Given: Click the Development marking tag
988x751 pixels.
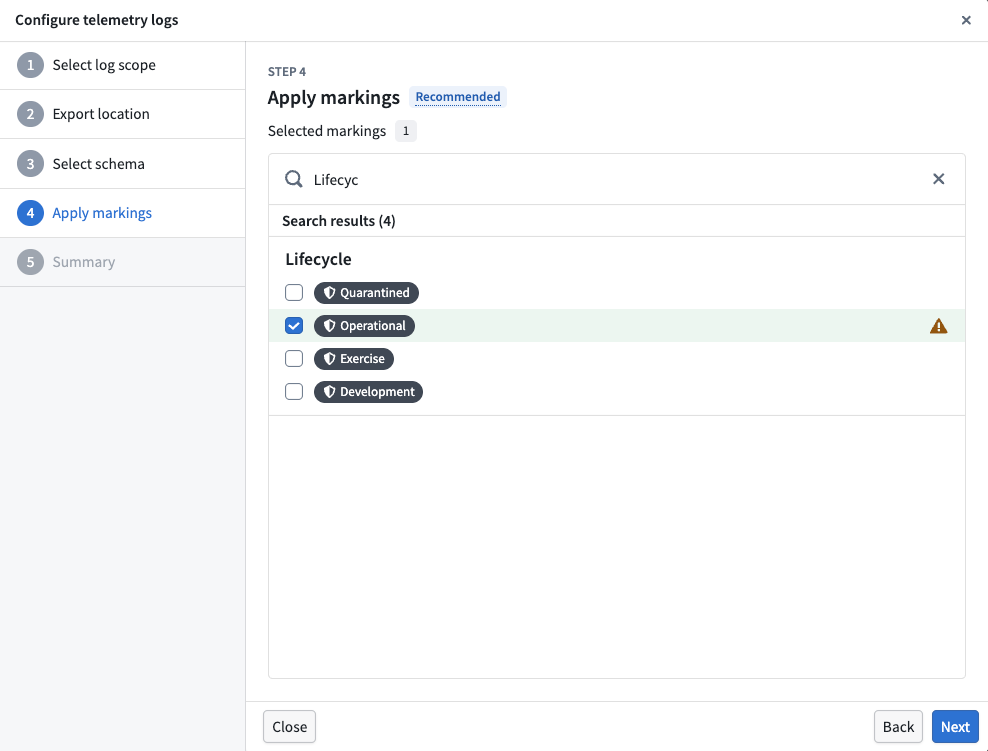Looking at the screenshot, I should [368, 392].
